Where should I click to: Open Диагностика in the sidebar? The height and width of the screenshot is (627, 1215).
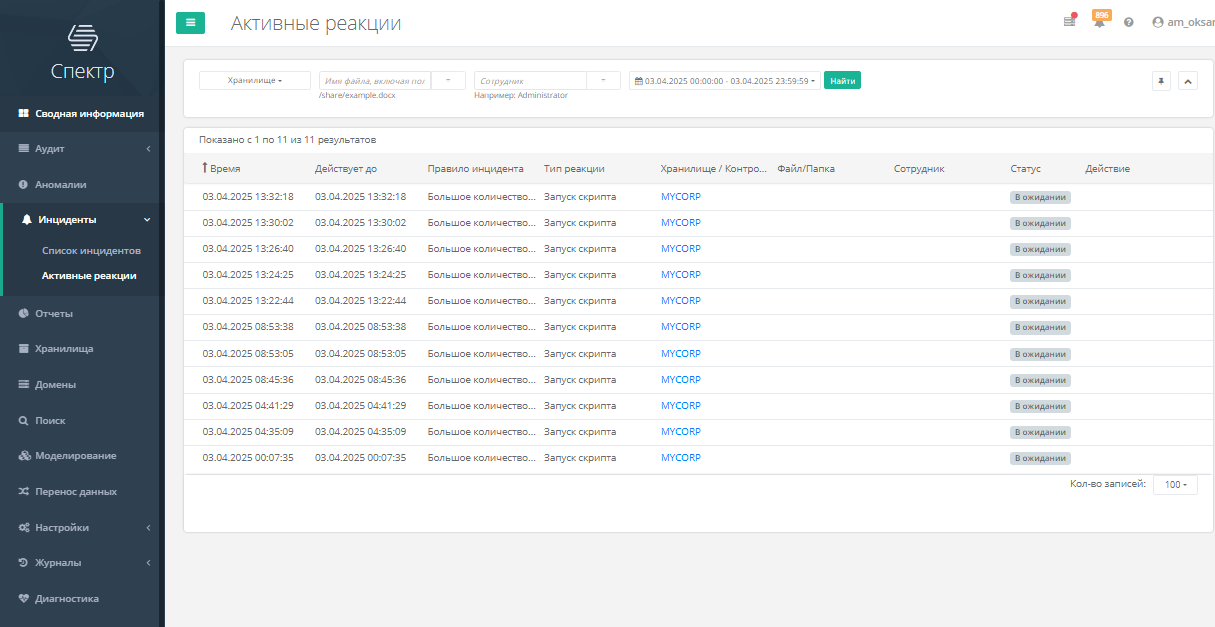coord(81,599)
